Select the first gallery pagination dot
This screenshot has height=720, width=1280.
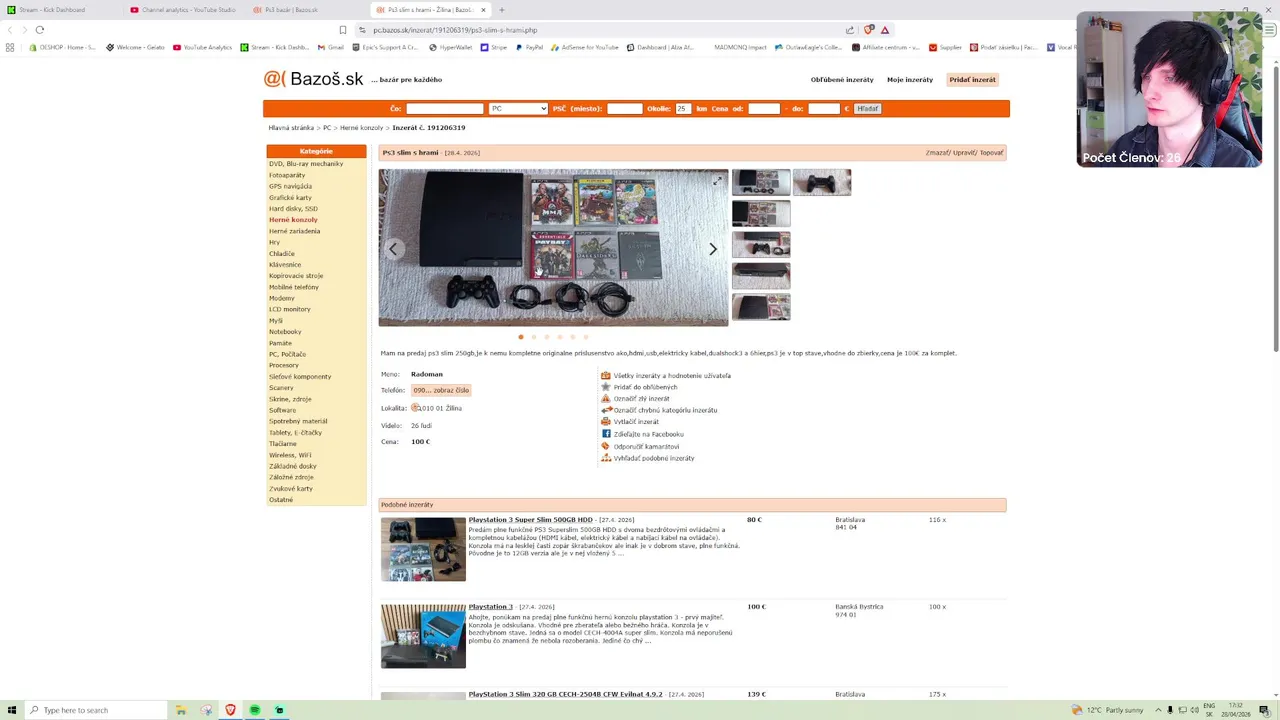(x=521, y=337)
